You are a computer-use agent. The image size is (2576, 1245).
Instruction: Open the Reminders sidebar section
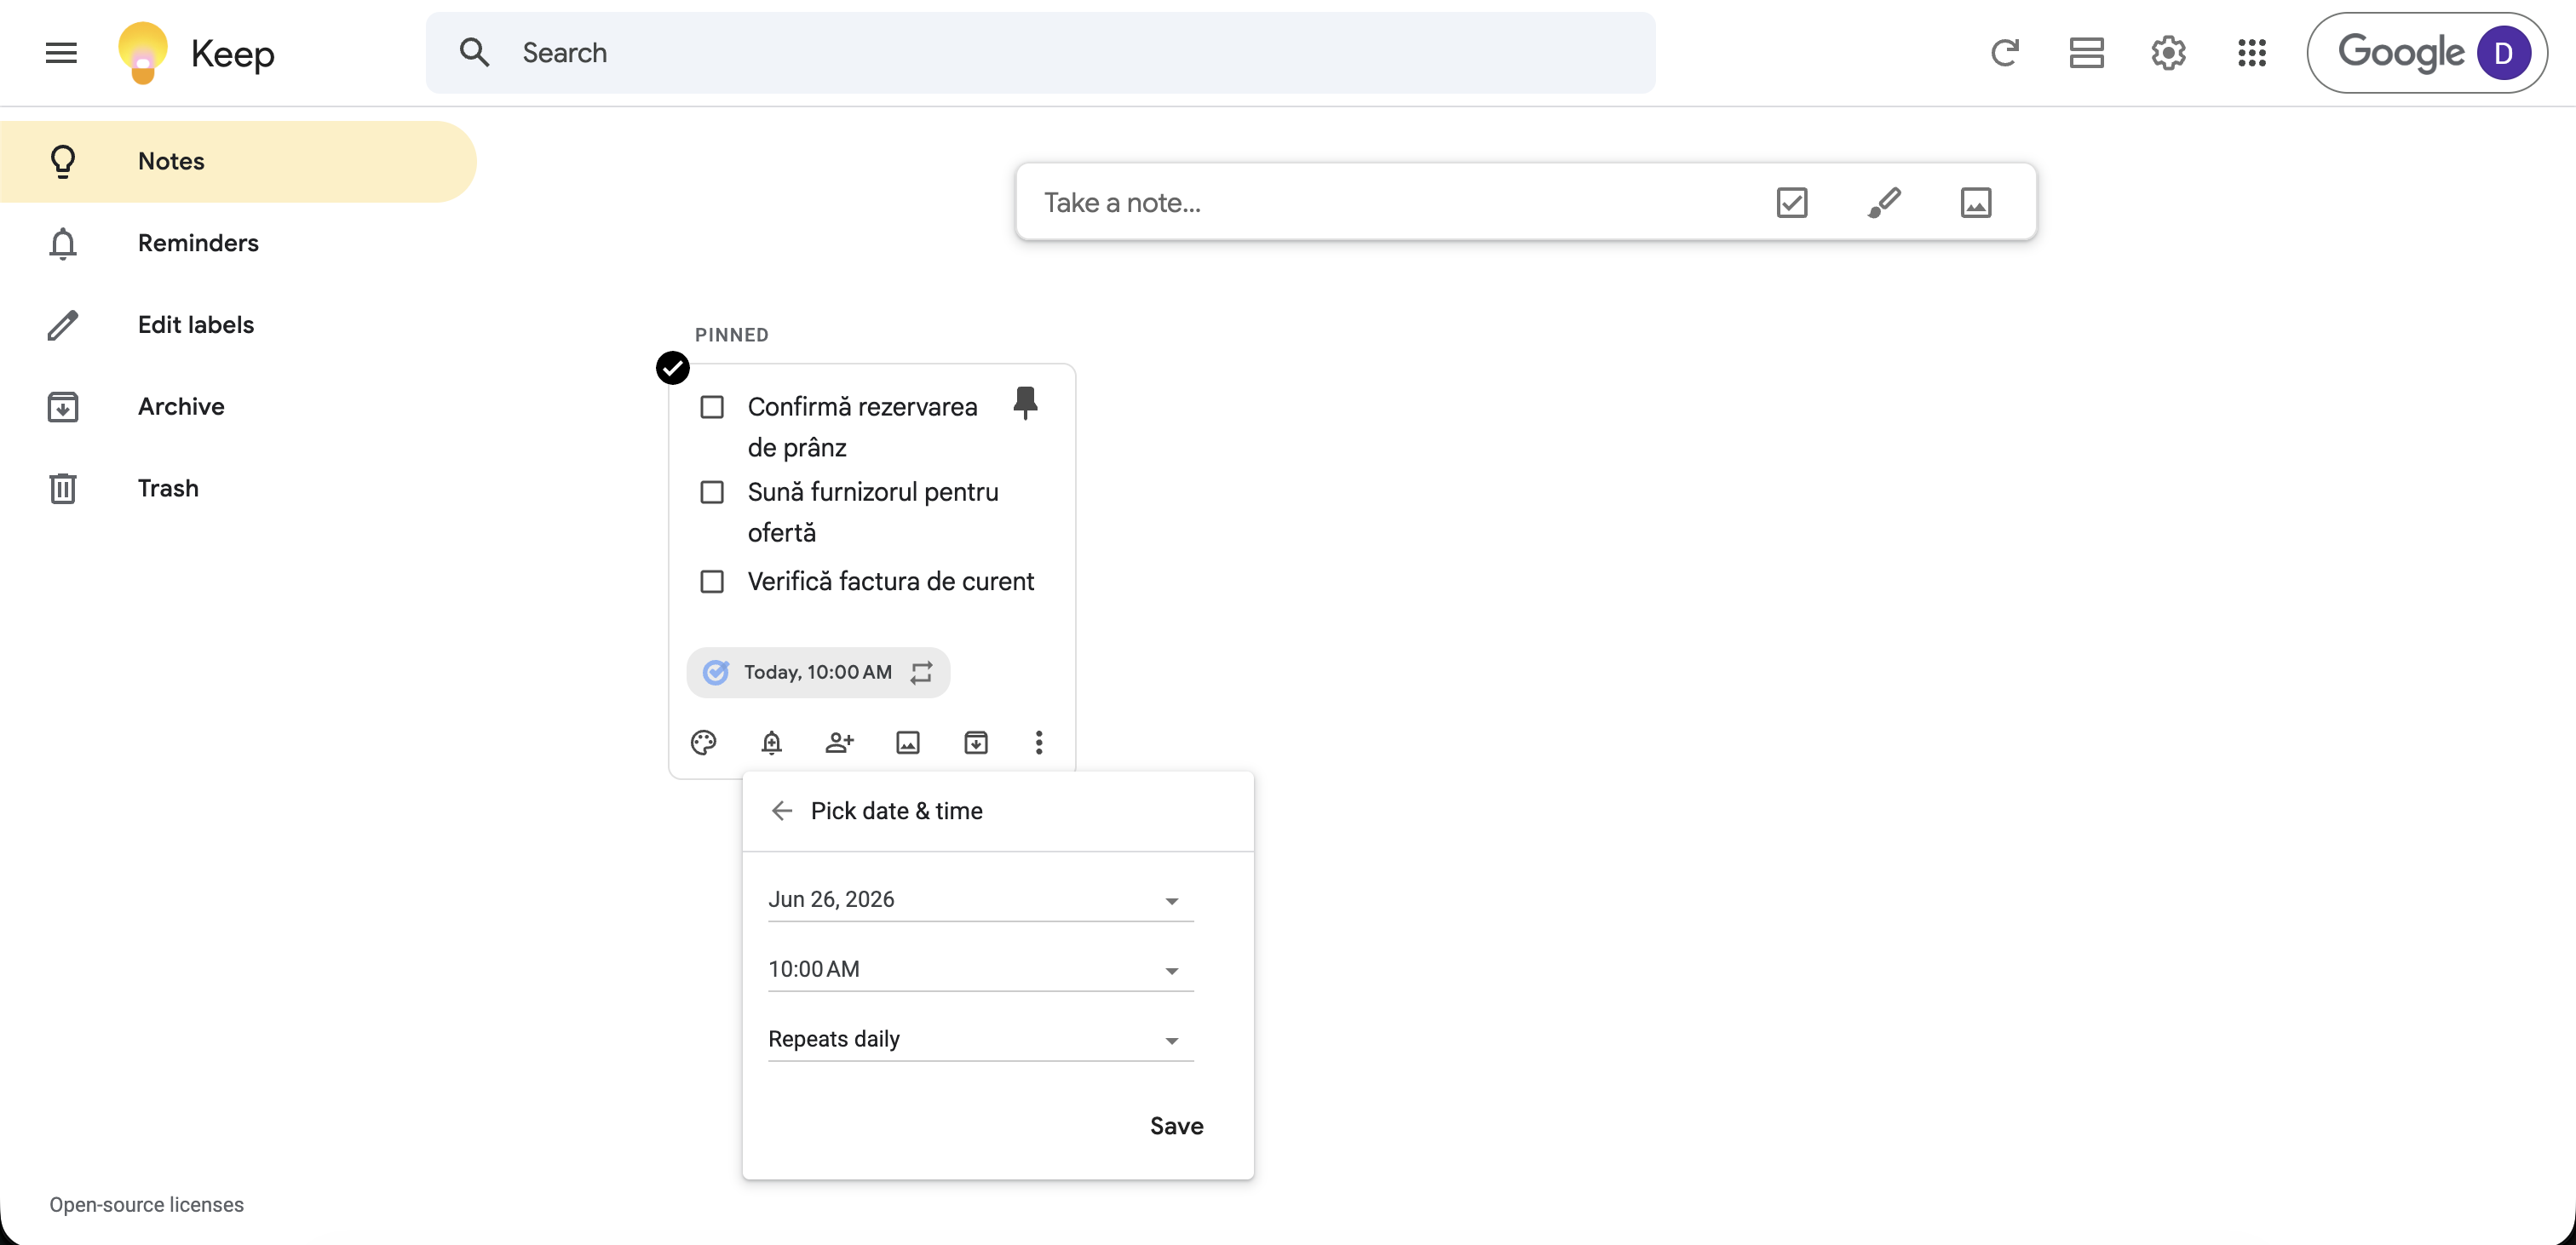pyautogui.click(x=238, y=243)
